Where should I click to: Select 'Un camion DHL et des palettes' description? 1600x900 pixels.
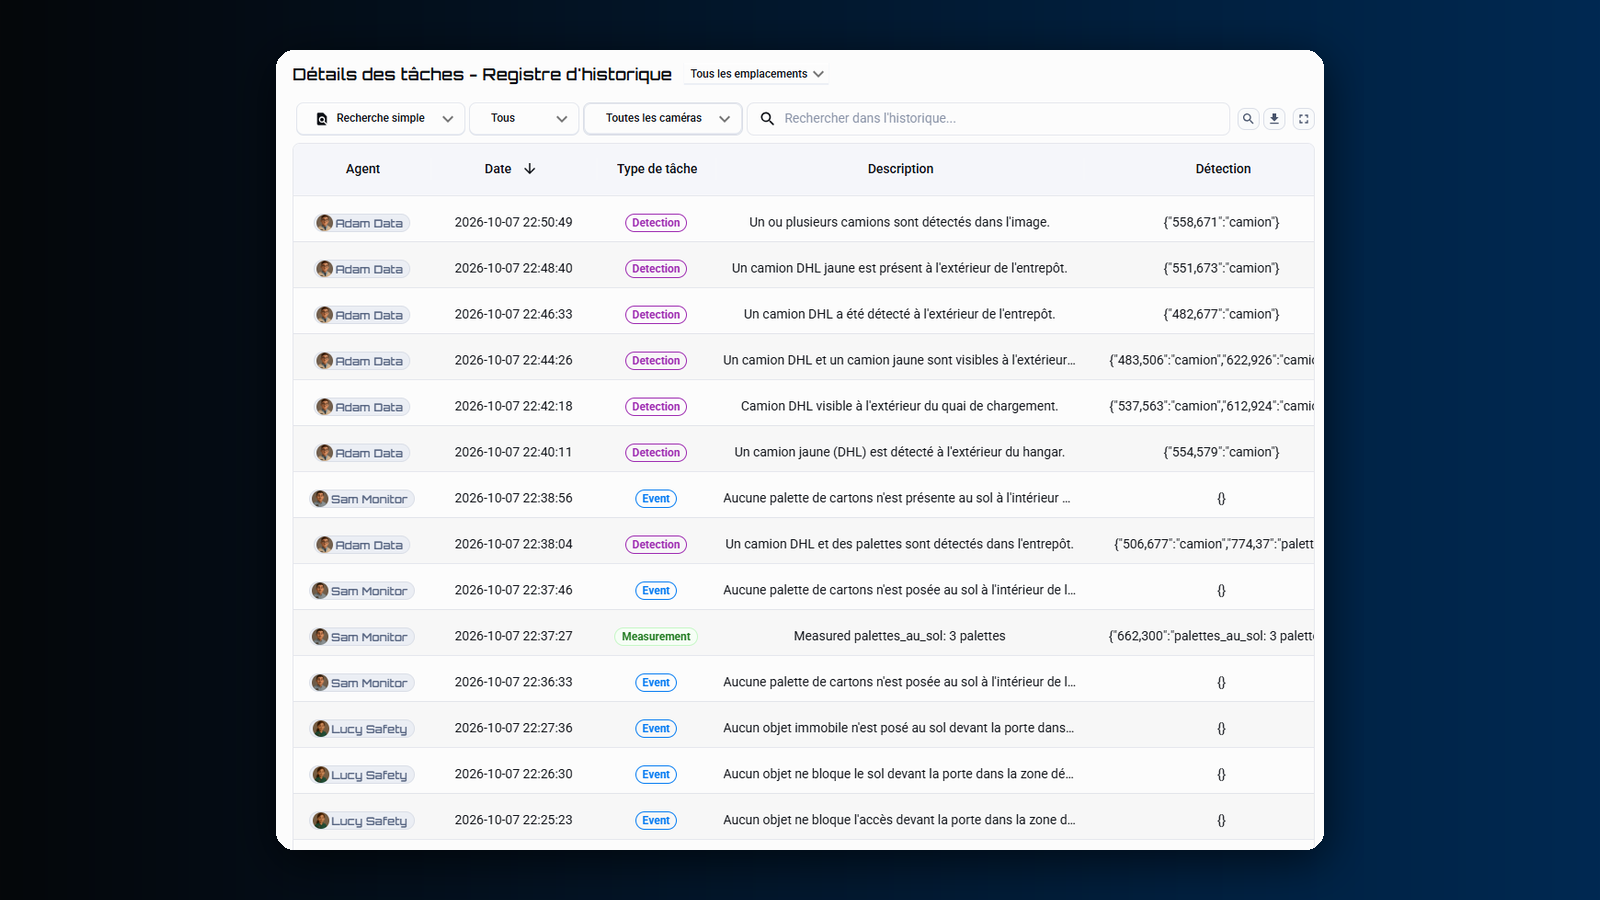pyautogui.click(x=900, y=544)
